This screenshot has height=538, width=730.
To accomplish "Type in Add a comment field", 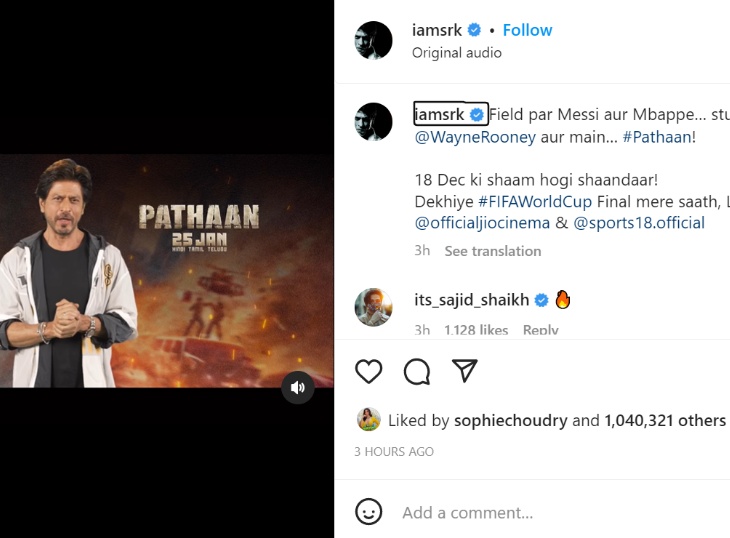I will (x=540, y=512).
